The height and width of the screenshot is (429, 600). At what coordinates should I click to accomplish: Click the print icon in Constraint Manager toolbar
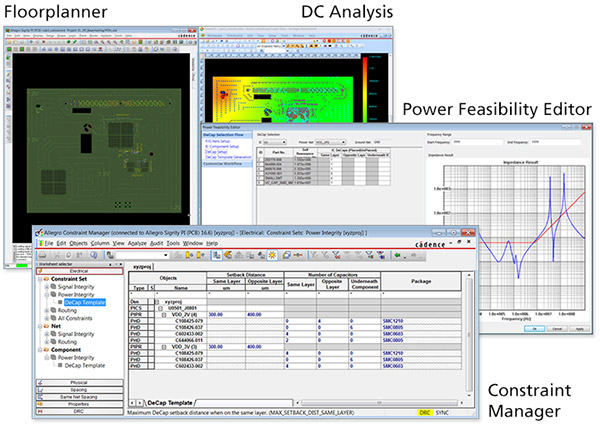43,255
